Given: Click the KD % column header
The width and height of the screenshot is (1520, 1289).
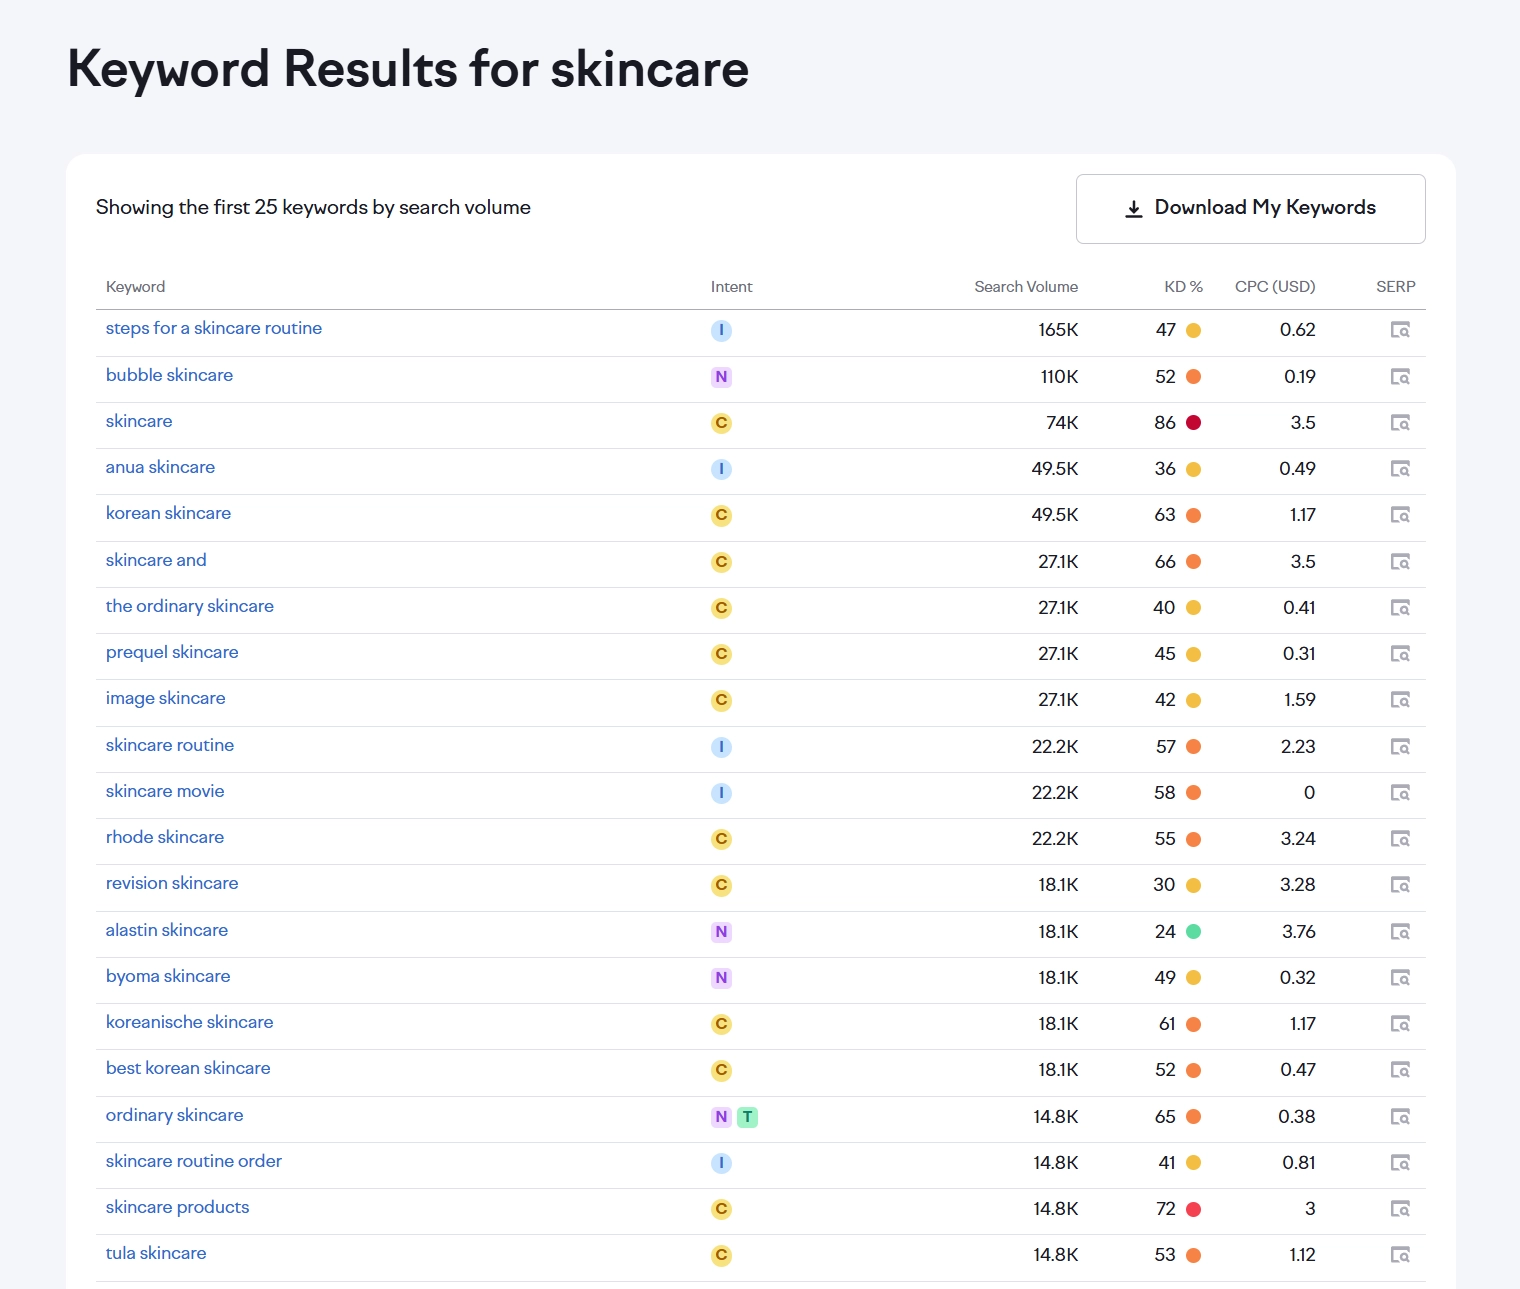Looking at the screenshot, I should [x=1182, y=287].
